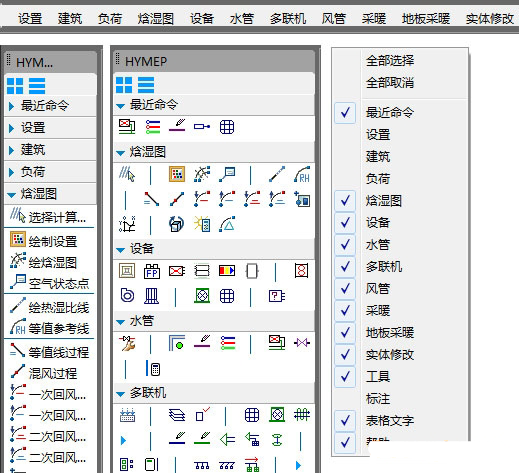The image size is (519, 473).
Task: Open the 地板采暖 menu in the top bar
Action: point(426,18)
